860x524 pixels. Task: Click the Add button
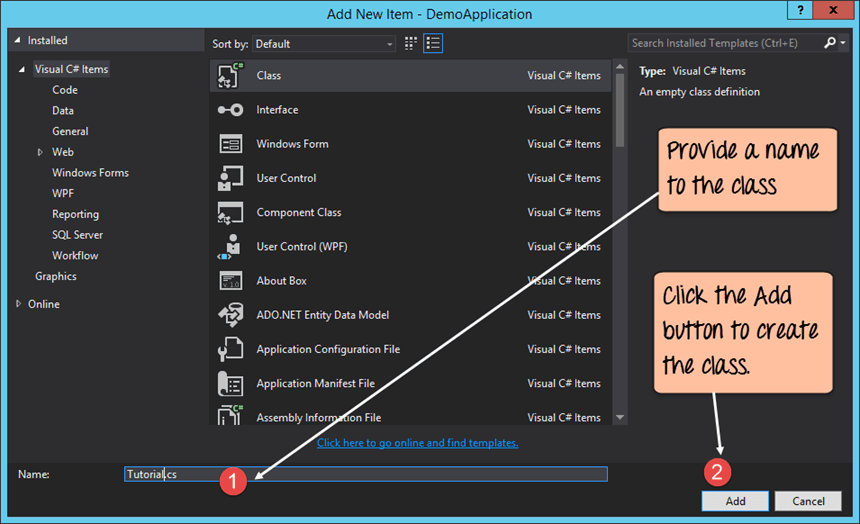[x=735, y=501]
